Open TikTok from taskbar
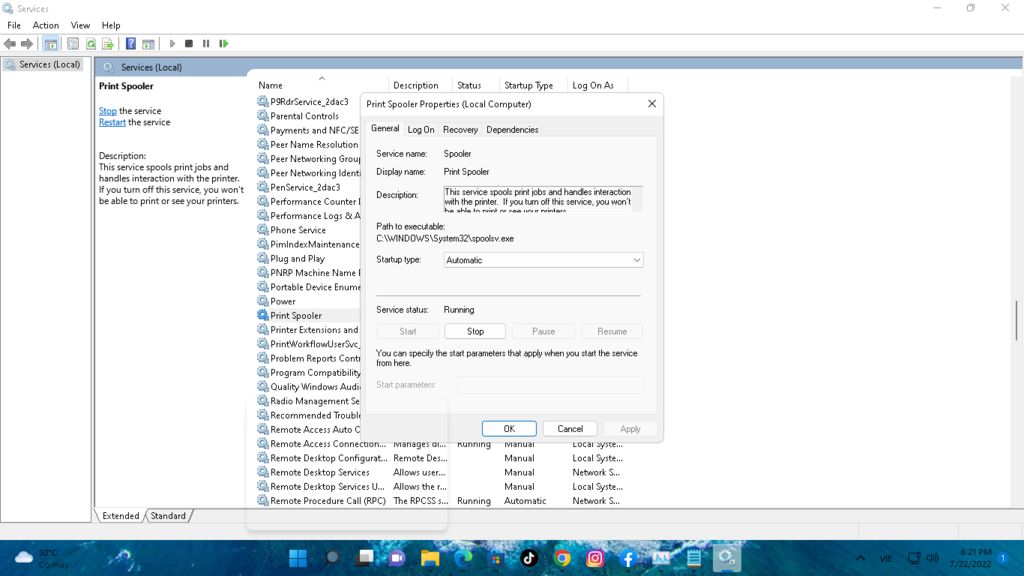1024x576 pixels. (x=529, y=558)
